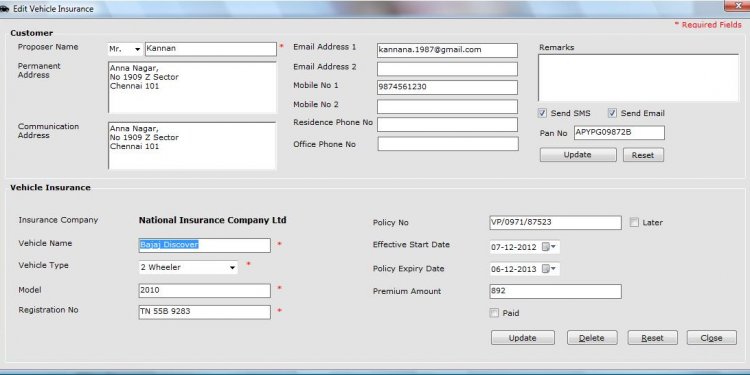Click the Policy Expiry Date value 06-12-2013

[514, 269]
